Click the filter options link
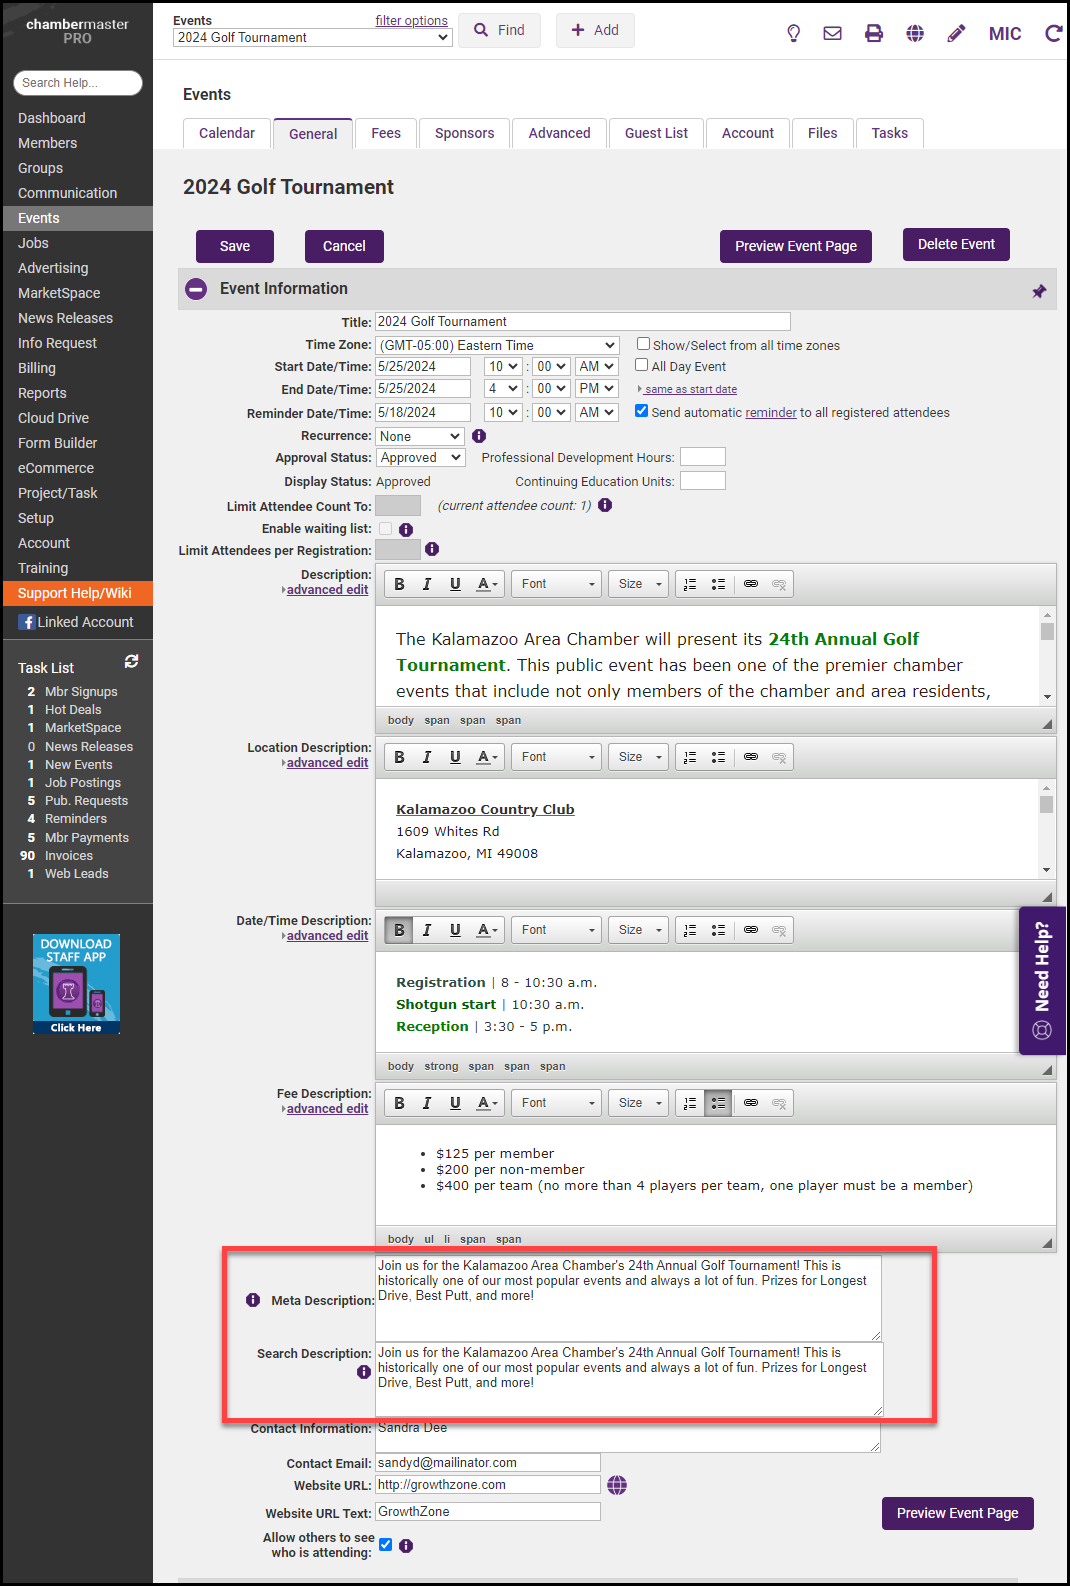This screenshot has height=1586, width=1070. pyautogui.click(x=411, y=21)
